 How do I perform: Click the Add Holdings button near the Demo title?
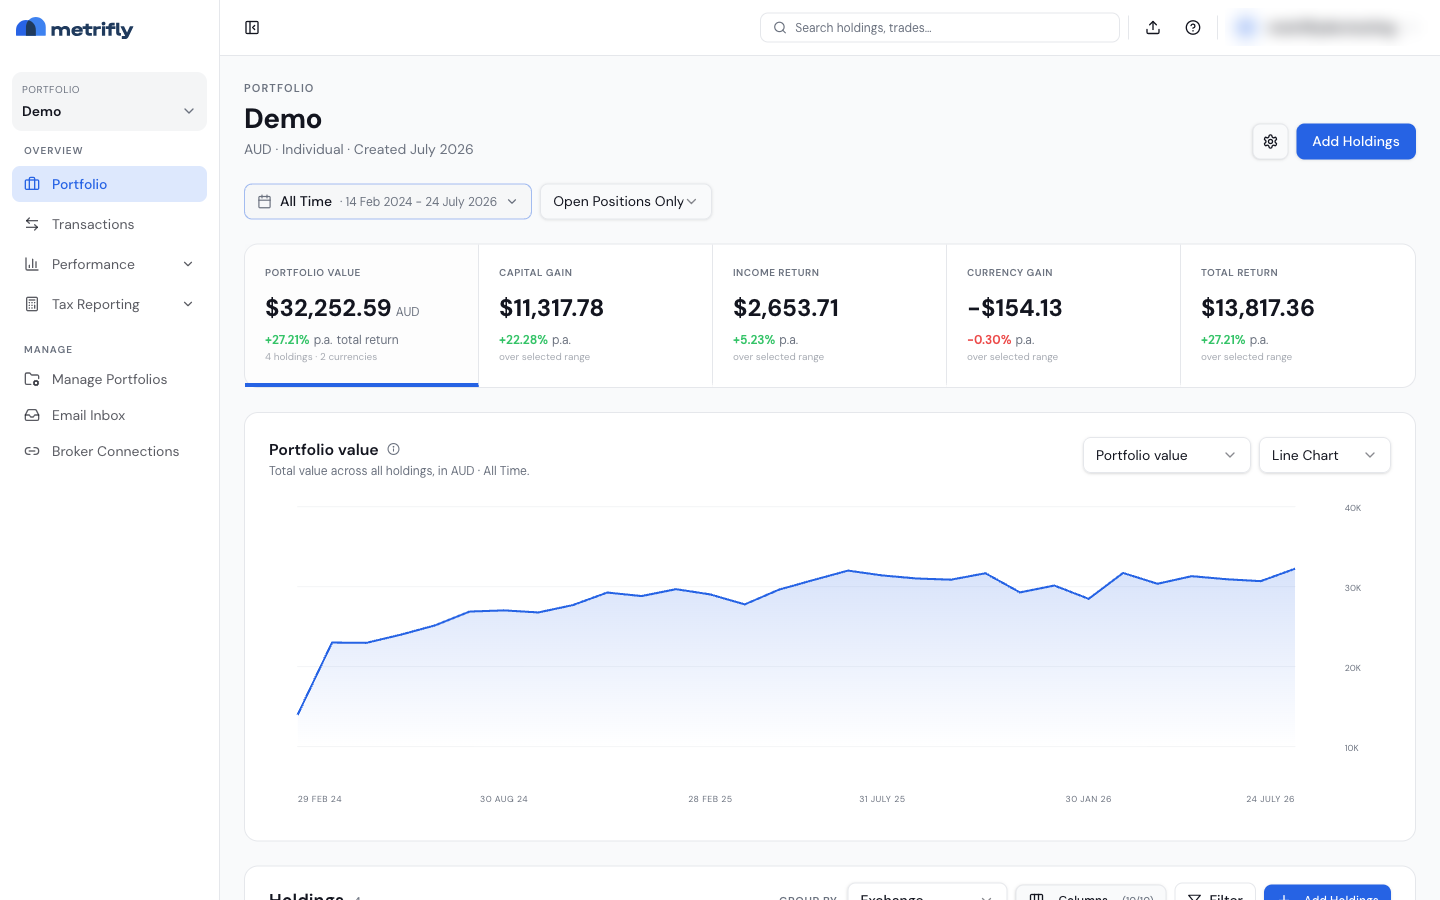coord(1355,141)
